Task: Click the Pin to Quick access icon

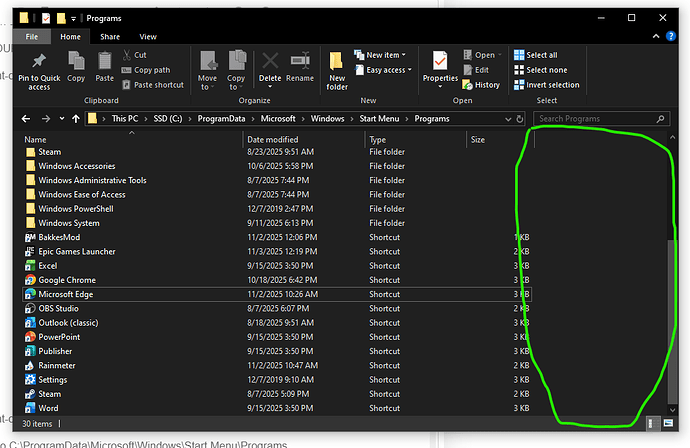Action: (x=39, y=64)
